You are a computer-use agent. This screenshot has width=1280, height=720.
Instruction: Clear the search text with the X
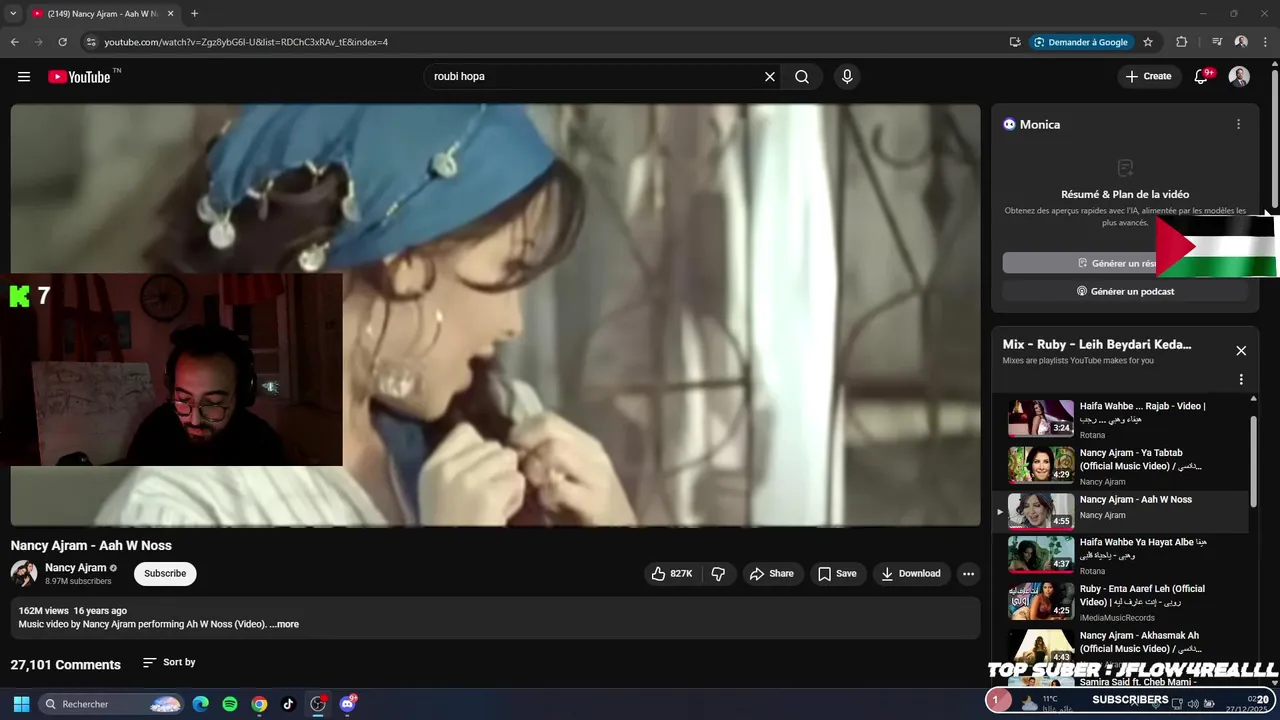tap(770, 77)
